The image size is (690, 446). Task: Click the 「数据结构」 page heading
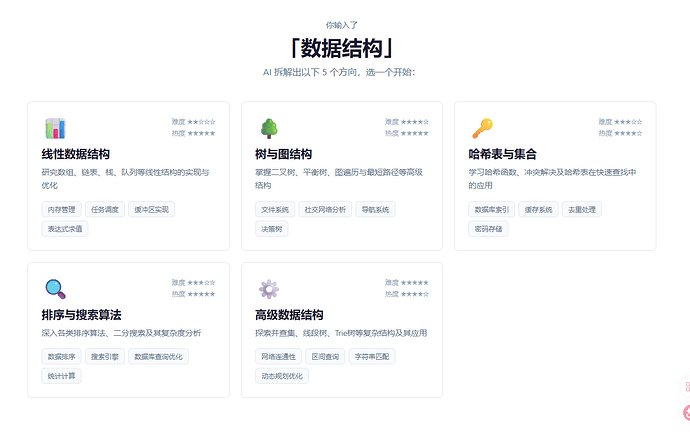tap(342, 48)
